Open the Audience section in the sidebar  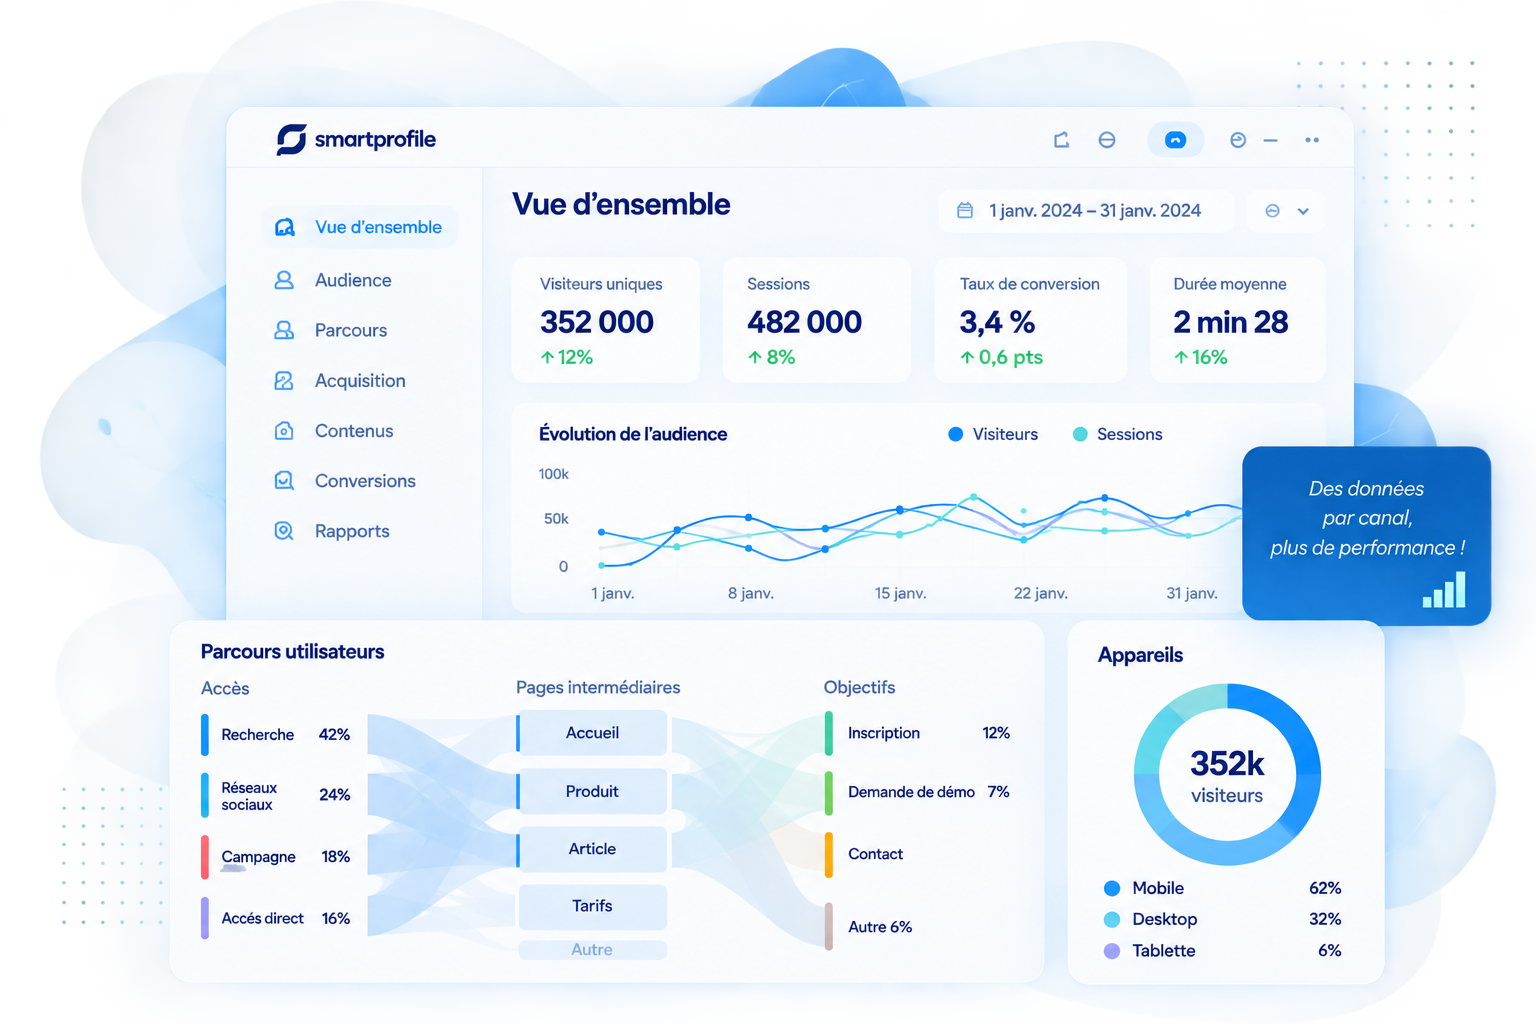[x=353, y=280]
